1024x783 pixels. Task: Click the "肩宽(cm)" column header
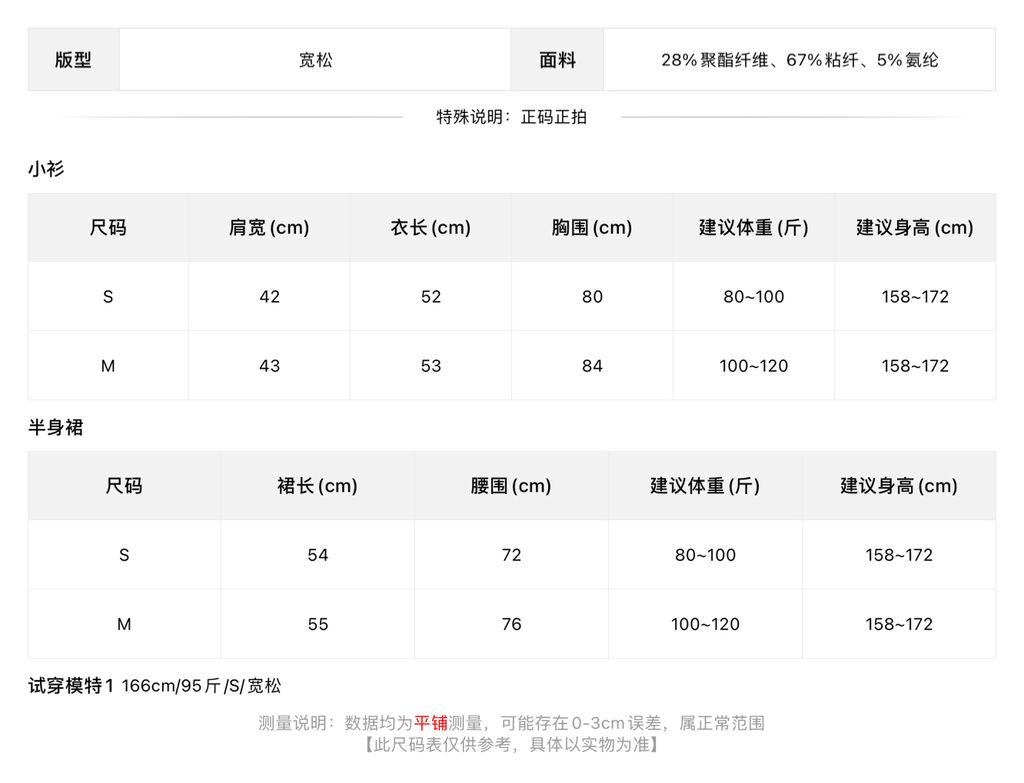(269, 227)
